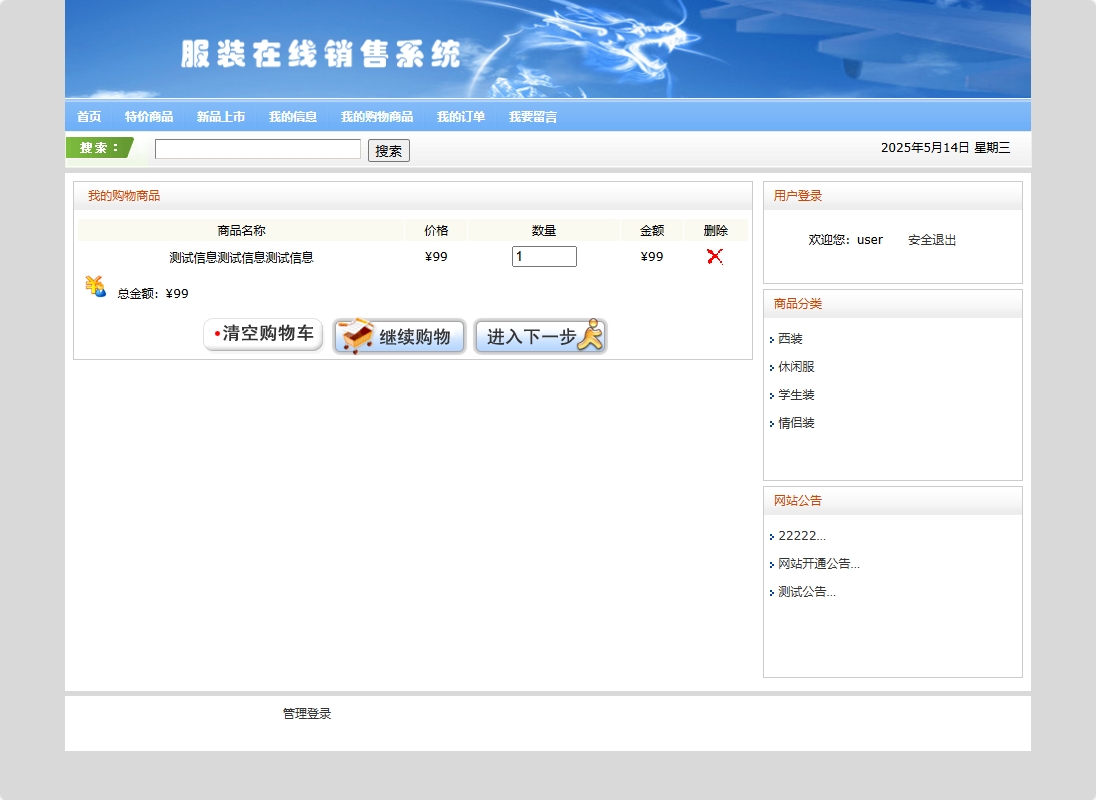Go to 特价商品 in navigation bar
1096x800 pixels.
149,117
